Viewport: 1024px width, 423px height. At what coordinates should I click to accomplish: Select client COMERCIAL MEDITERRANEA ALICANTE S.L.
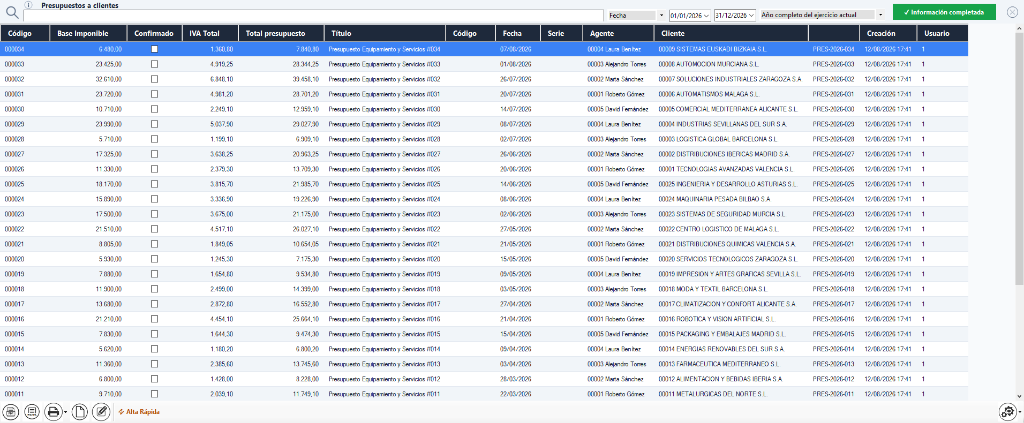(728, 109)
